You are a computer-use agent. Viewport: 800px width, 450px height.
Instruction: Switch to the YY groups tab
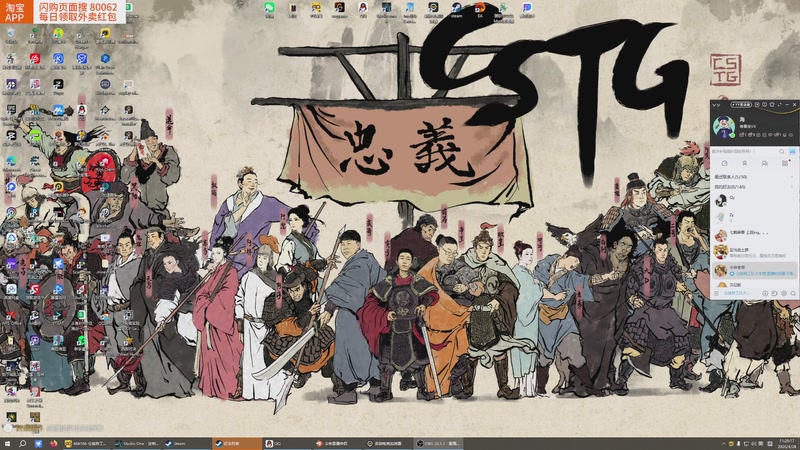(764, 163)
